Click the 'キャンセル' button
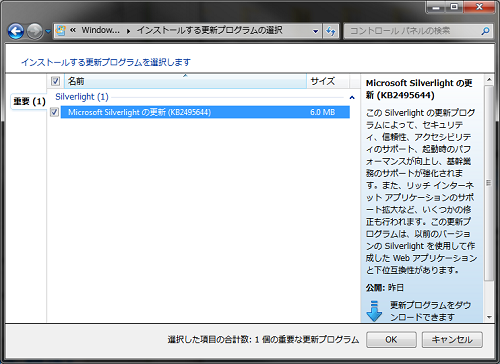The image size is (500, 364). 452,340
